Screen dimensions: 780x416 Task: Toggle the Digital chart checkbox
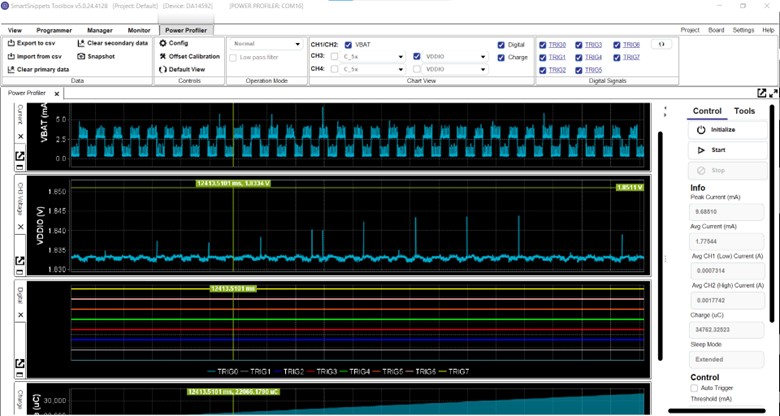[501, 45]
